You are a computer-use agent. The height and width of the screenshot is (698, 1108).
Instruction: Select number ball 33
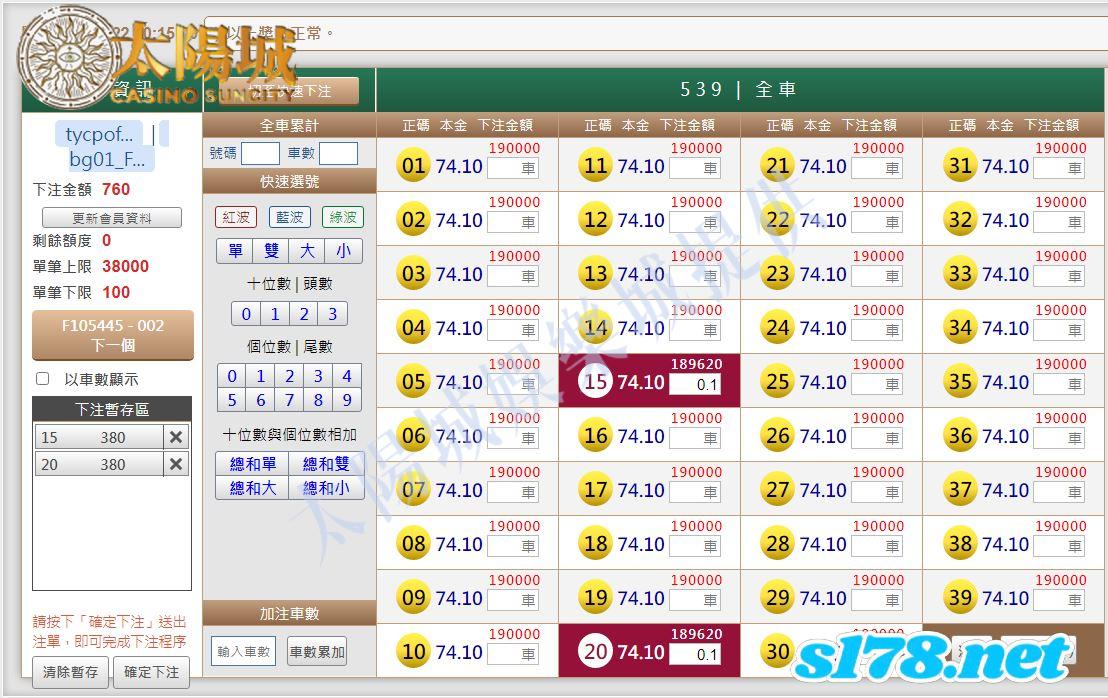[x=960, y=273]
